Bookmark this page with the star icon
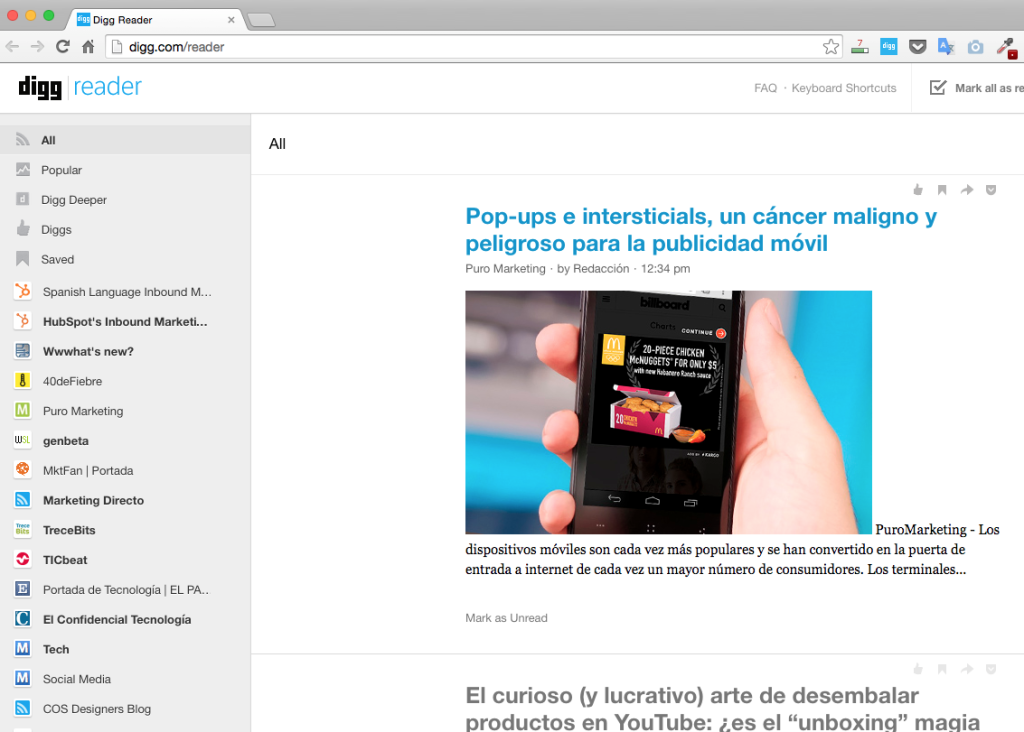Screen dimensions: 1024x732 point(831,46)
